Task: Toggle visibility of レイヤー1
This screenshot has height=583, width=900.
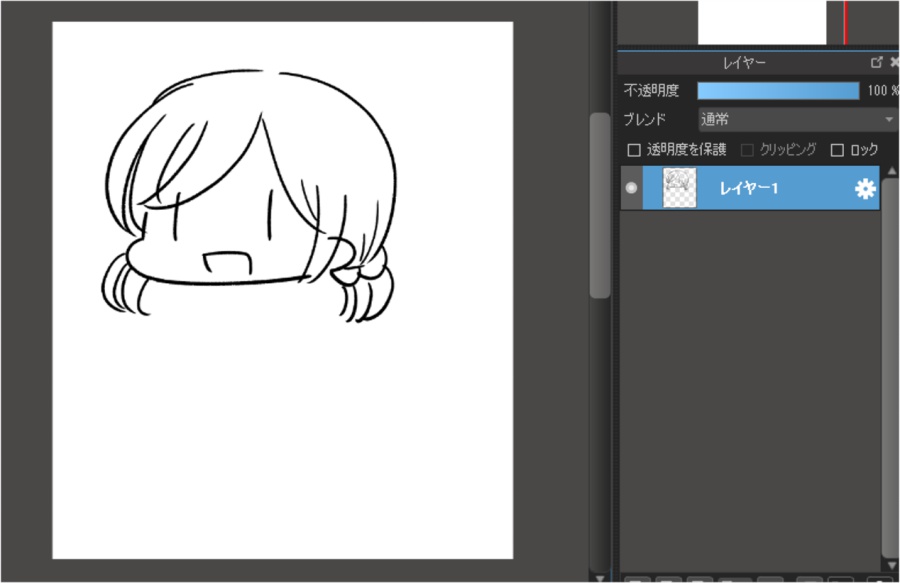Action: tap(631, 188)
